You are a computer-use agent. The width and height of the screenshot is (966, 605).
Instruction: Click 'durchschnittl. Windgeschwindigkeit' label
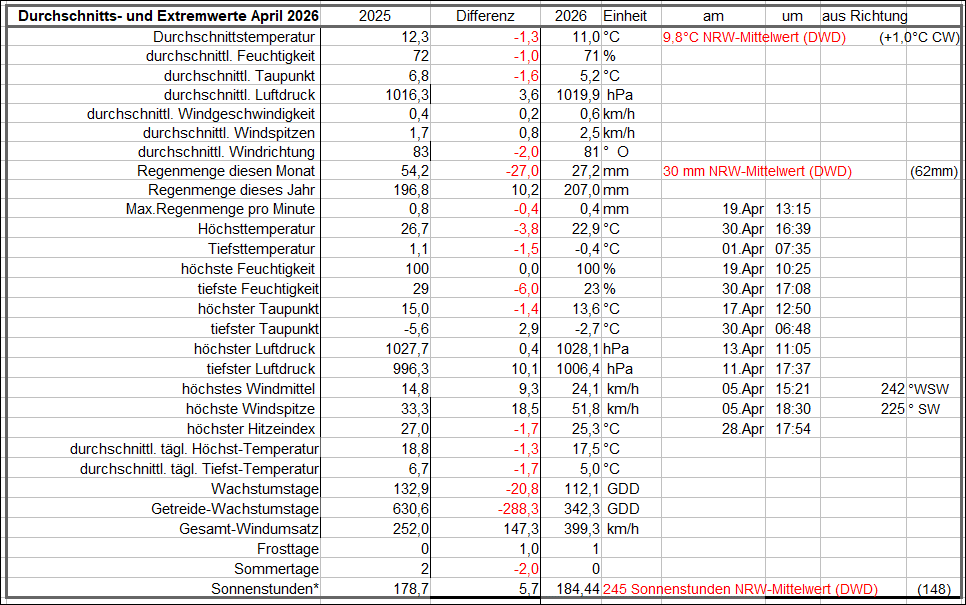[x=201, y=115]
